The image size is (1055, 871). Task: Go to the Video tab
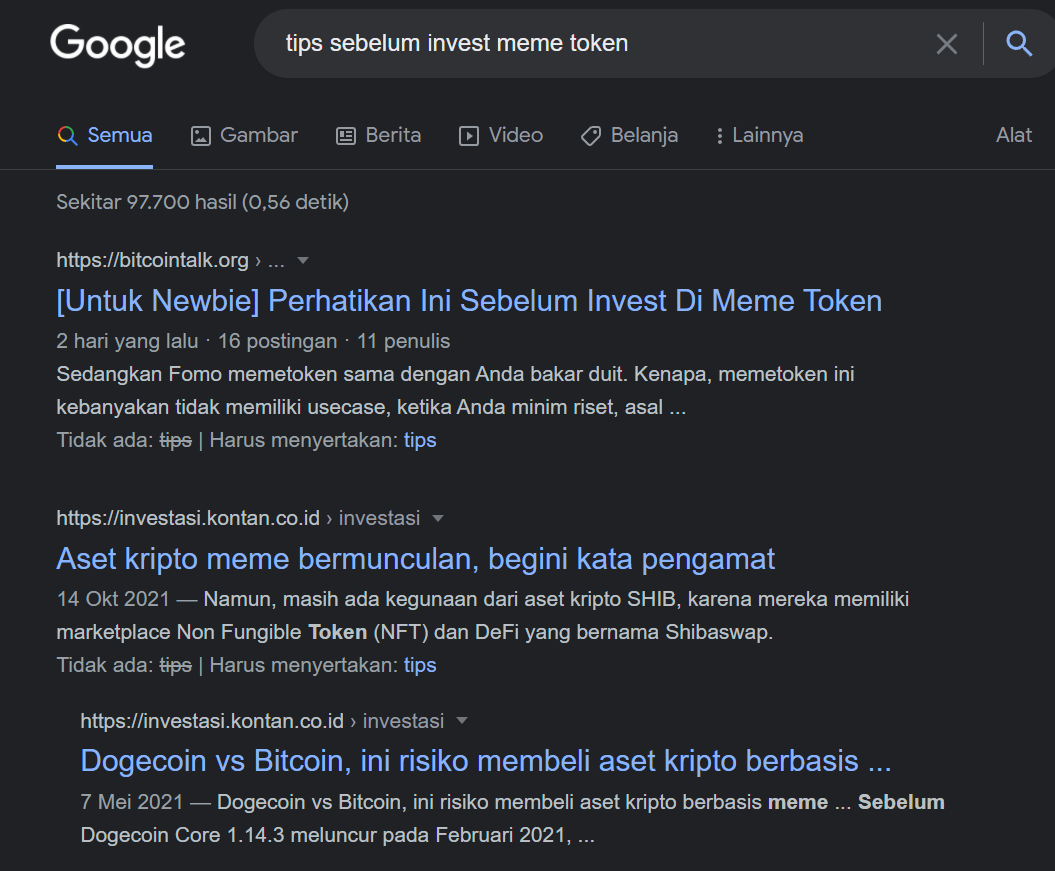501,135
